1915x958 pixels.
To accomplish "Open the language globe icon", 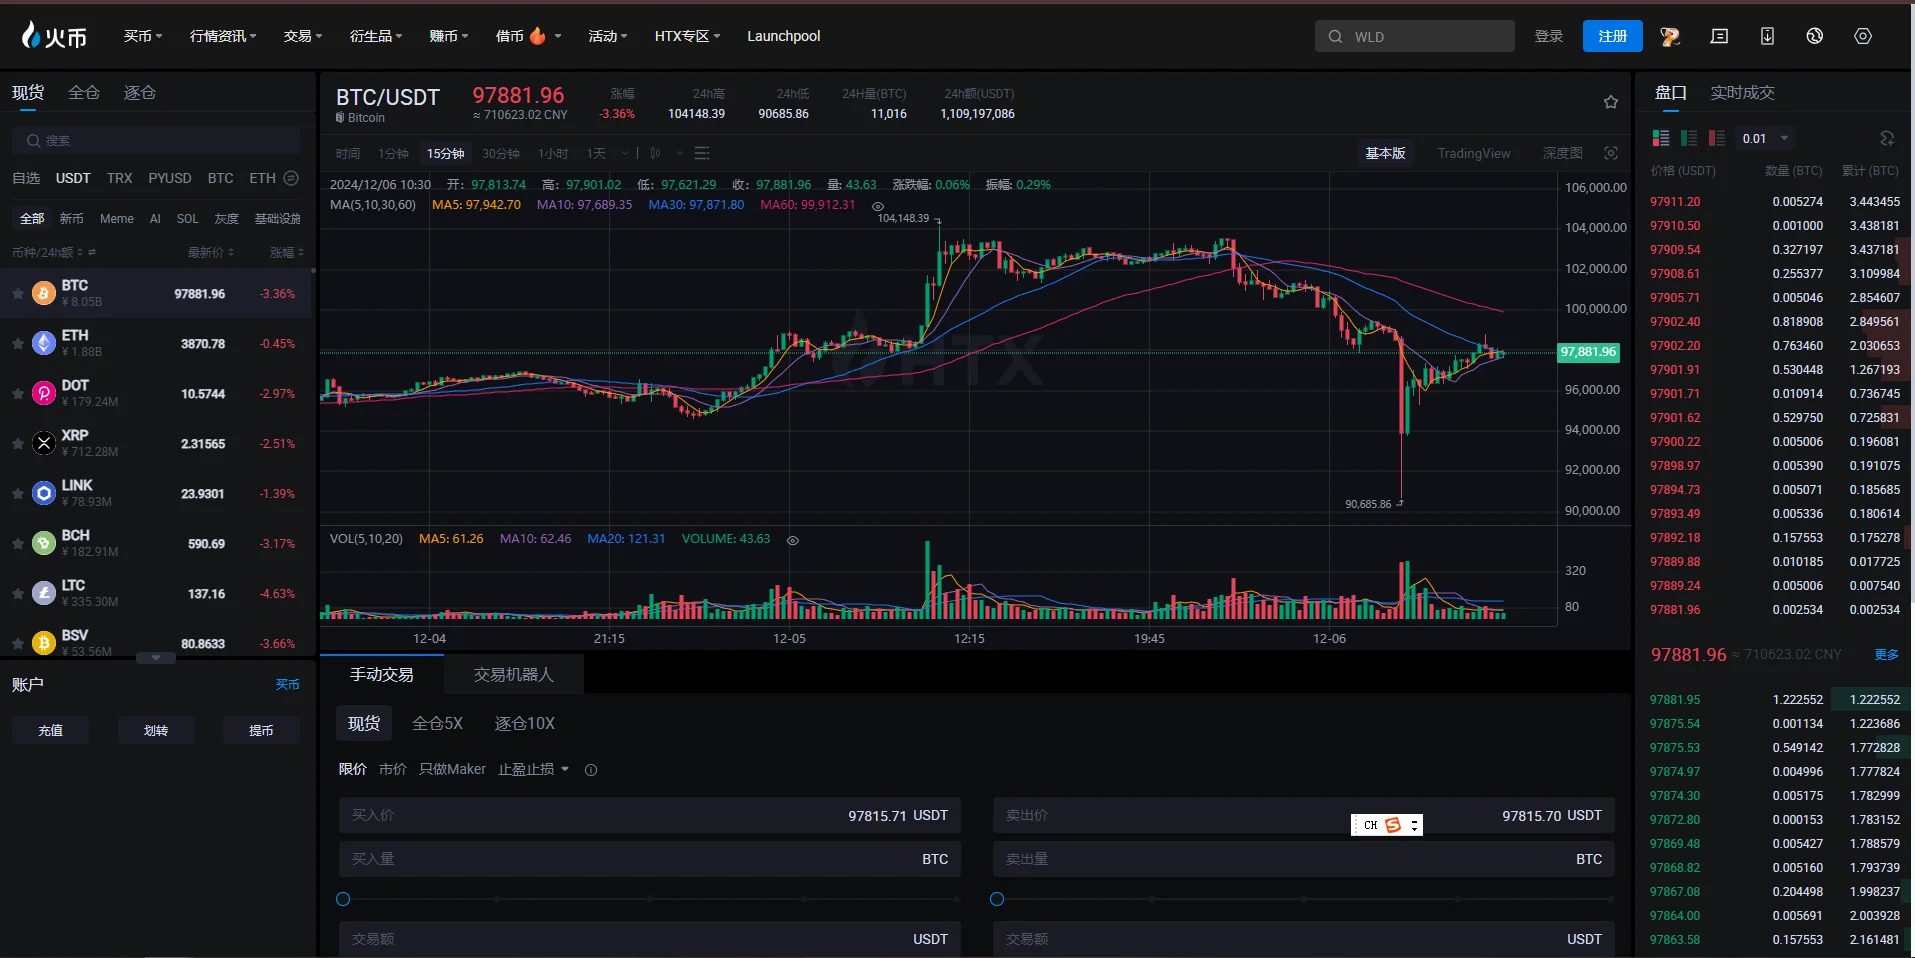I will click(1814, 36).
